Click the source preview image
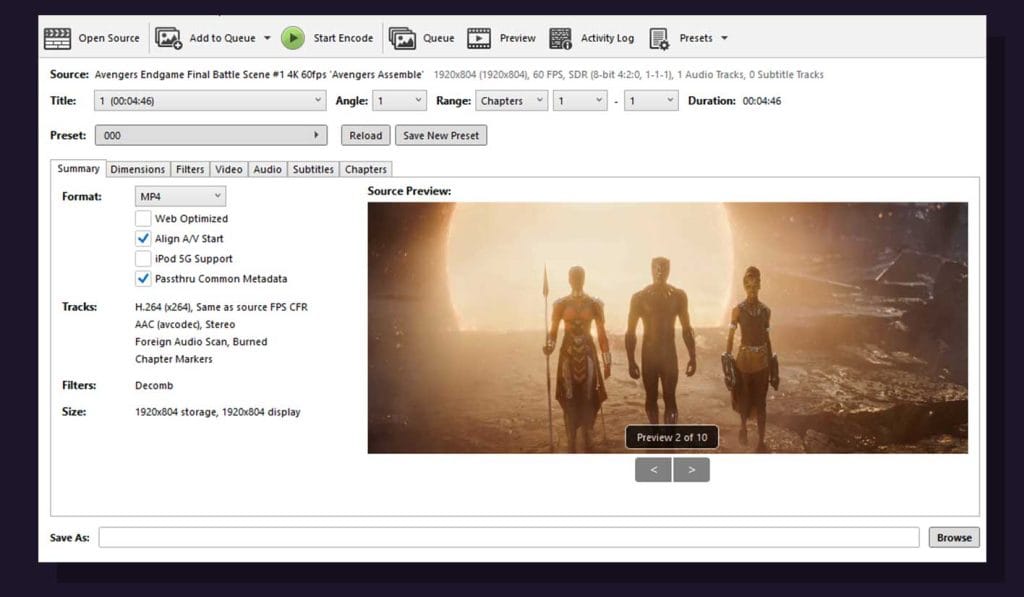The width and height of the screenshot is (1024, 597). click(667, 327)
